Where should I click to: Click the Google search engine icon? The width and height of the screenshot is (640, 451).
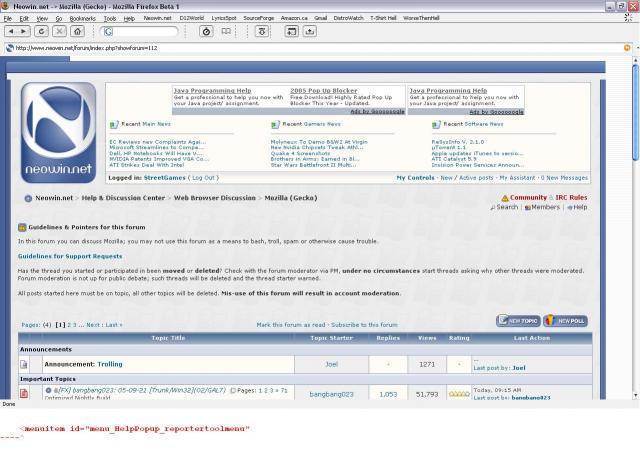pyautogui.click(x=108, y=31)
